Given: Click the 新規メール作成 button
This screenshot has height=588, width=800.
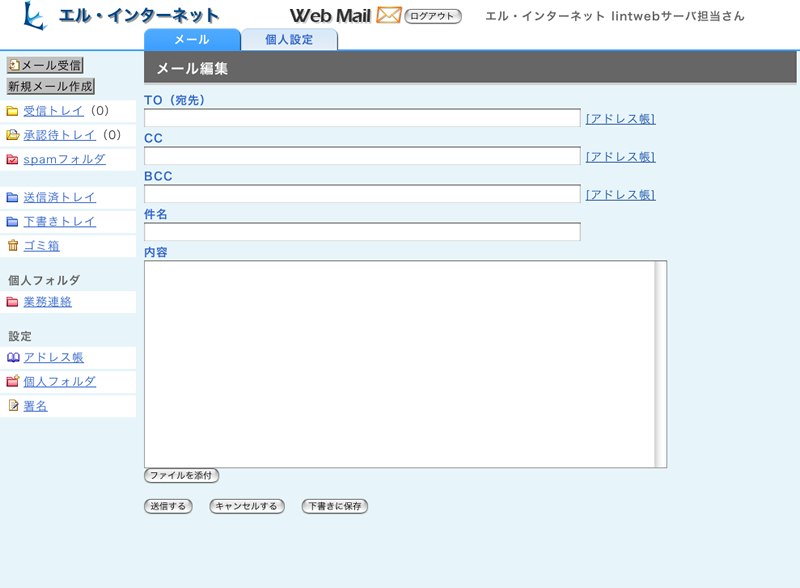Looking at the screenshot, I should (51, 86).
